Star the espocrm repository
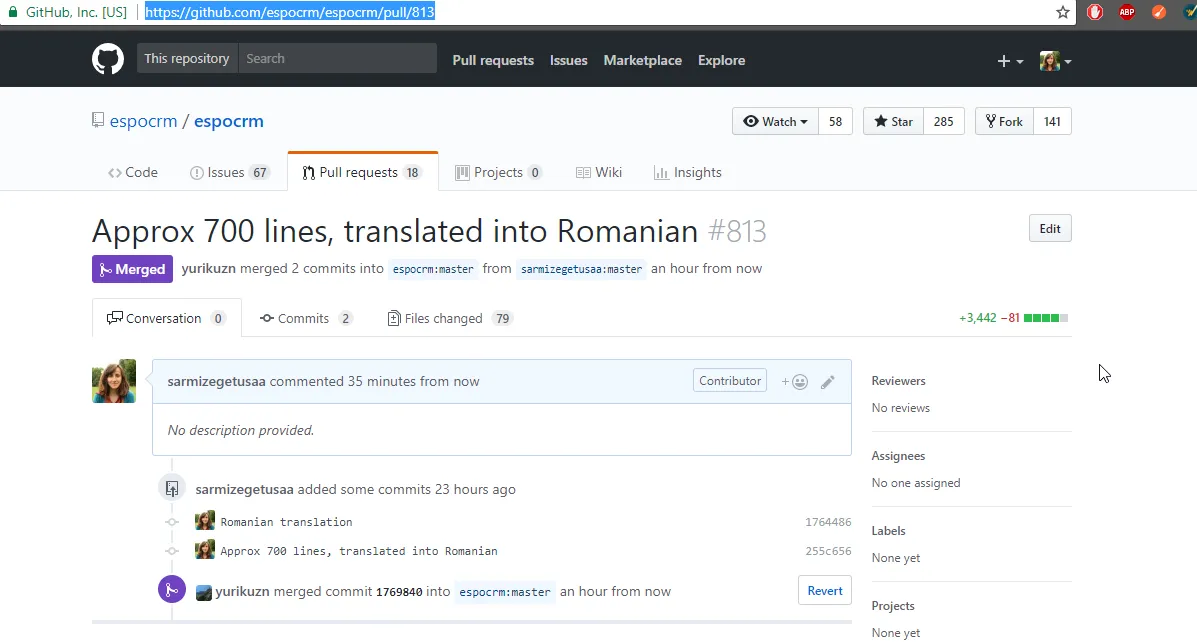The height and width of the screenshot is (642, 1197). pos(893,121)
